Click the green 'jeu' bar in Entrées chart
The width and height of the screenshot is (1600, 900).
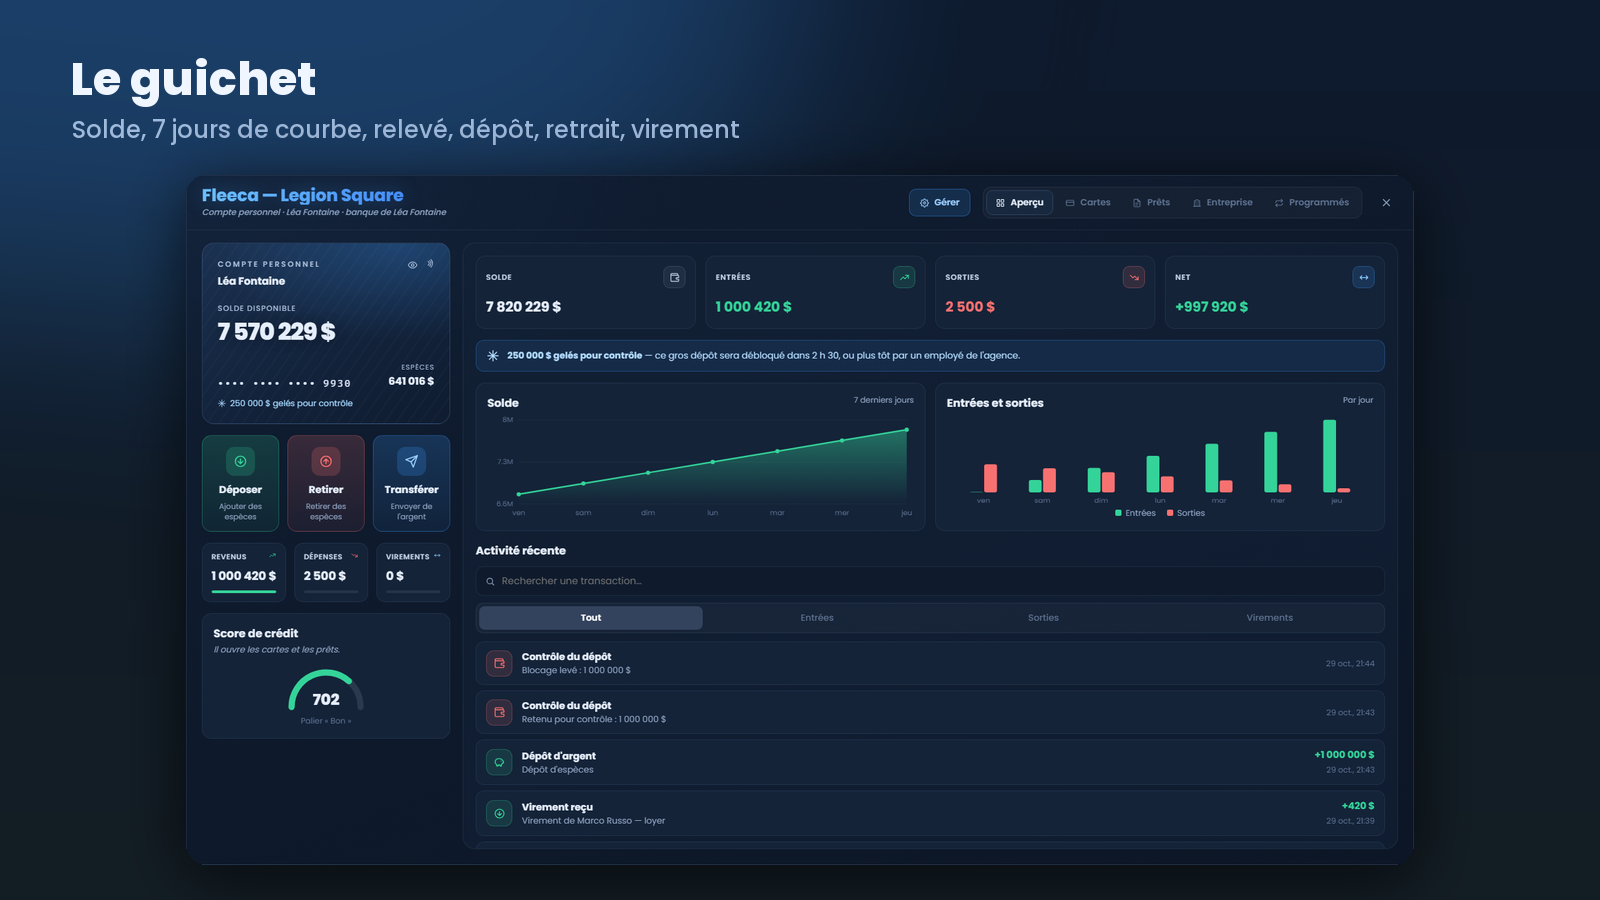coord(1329,456)
